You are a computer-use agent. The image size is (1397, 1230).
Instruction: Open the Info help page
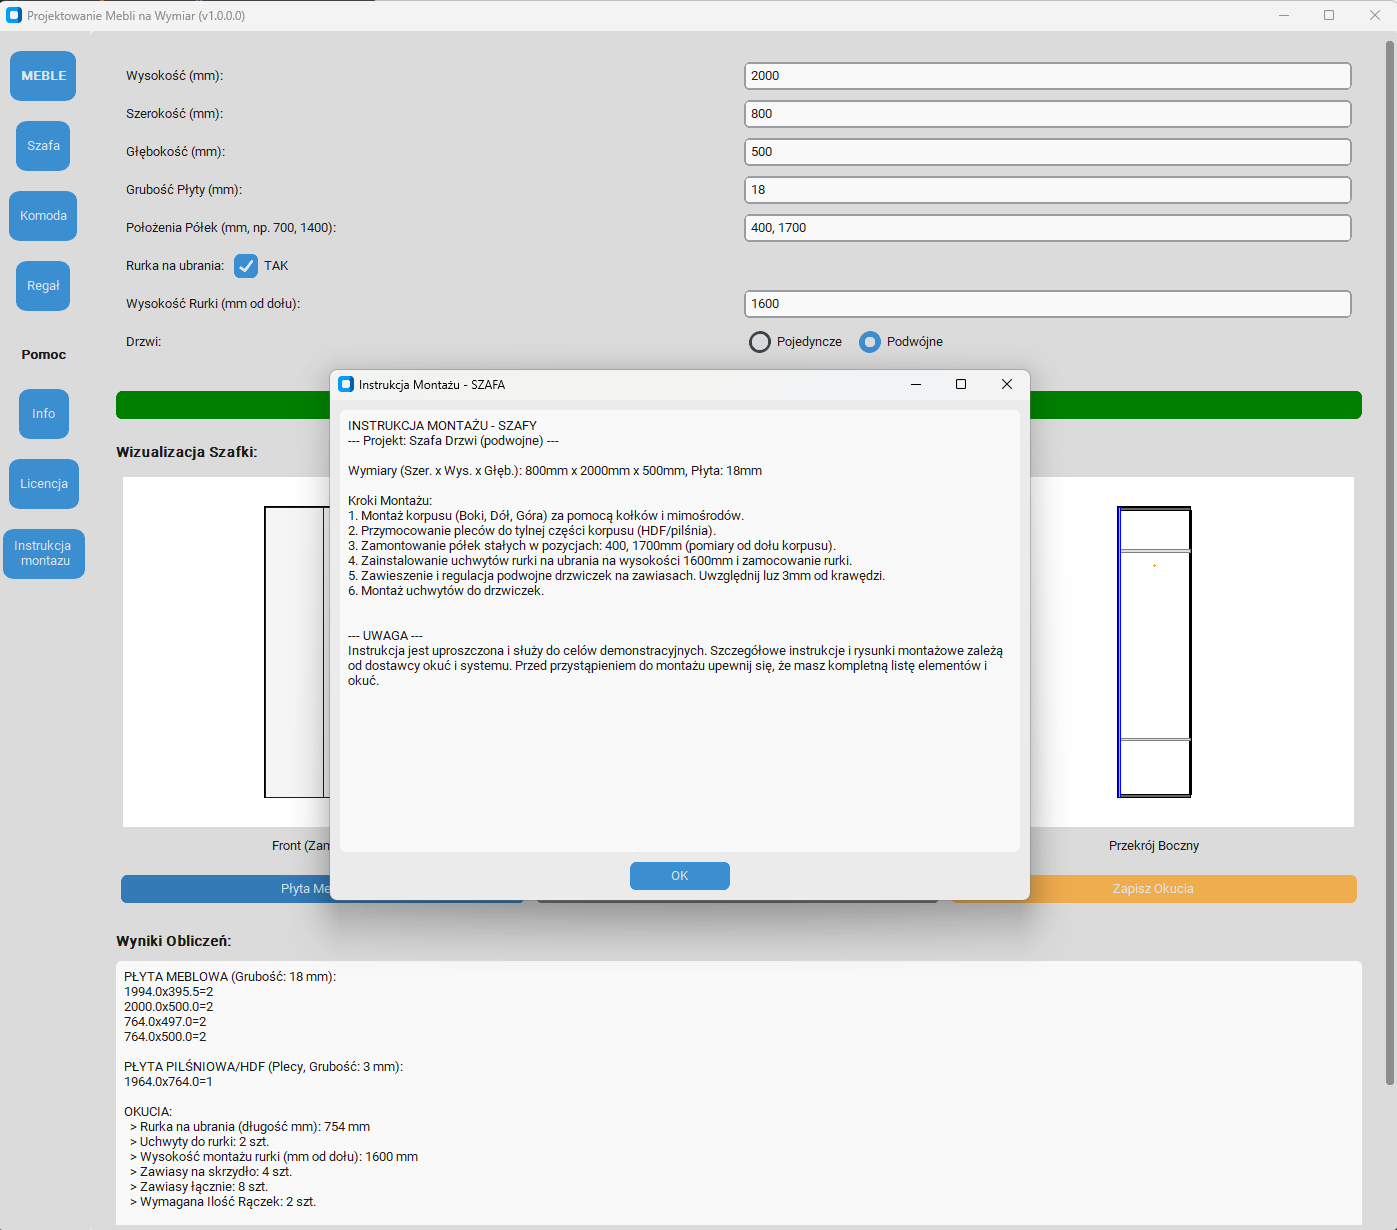pyautogui.click(x=43, y=414)
